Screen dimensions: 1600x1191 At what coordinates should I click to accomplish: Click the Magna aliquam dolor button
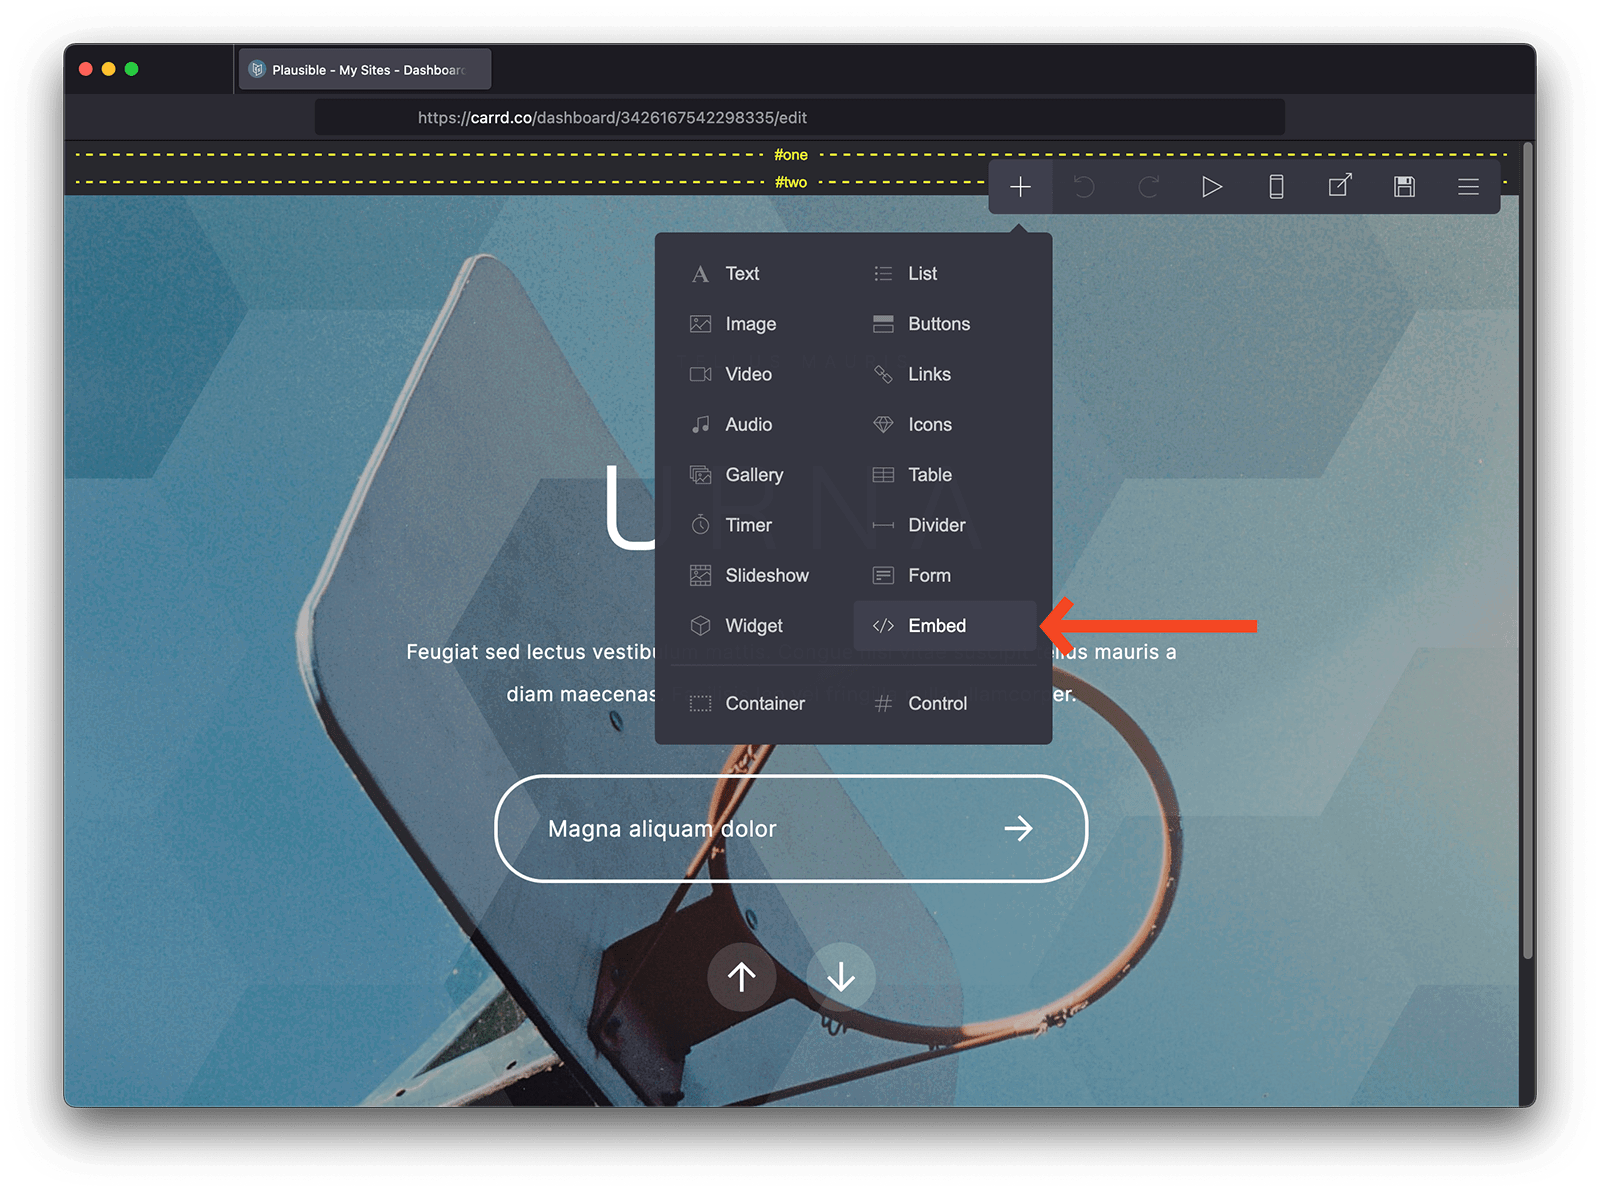tap(790, 828)
